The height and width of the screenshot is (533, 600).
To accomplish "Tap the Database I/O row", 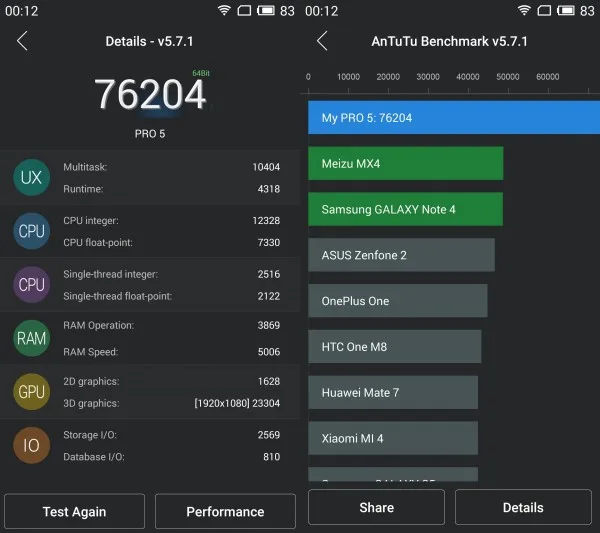I will pos(171,456).
